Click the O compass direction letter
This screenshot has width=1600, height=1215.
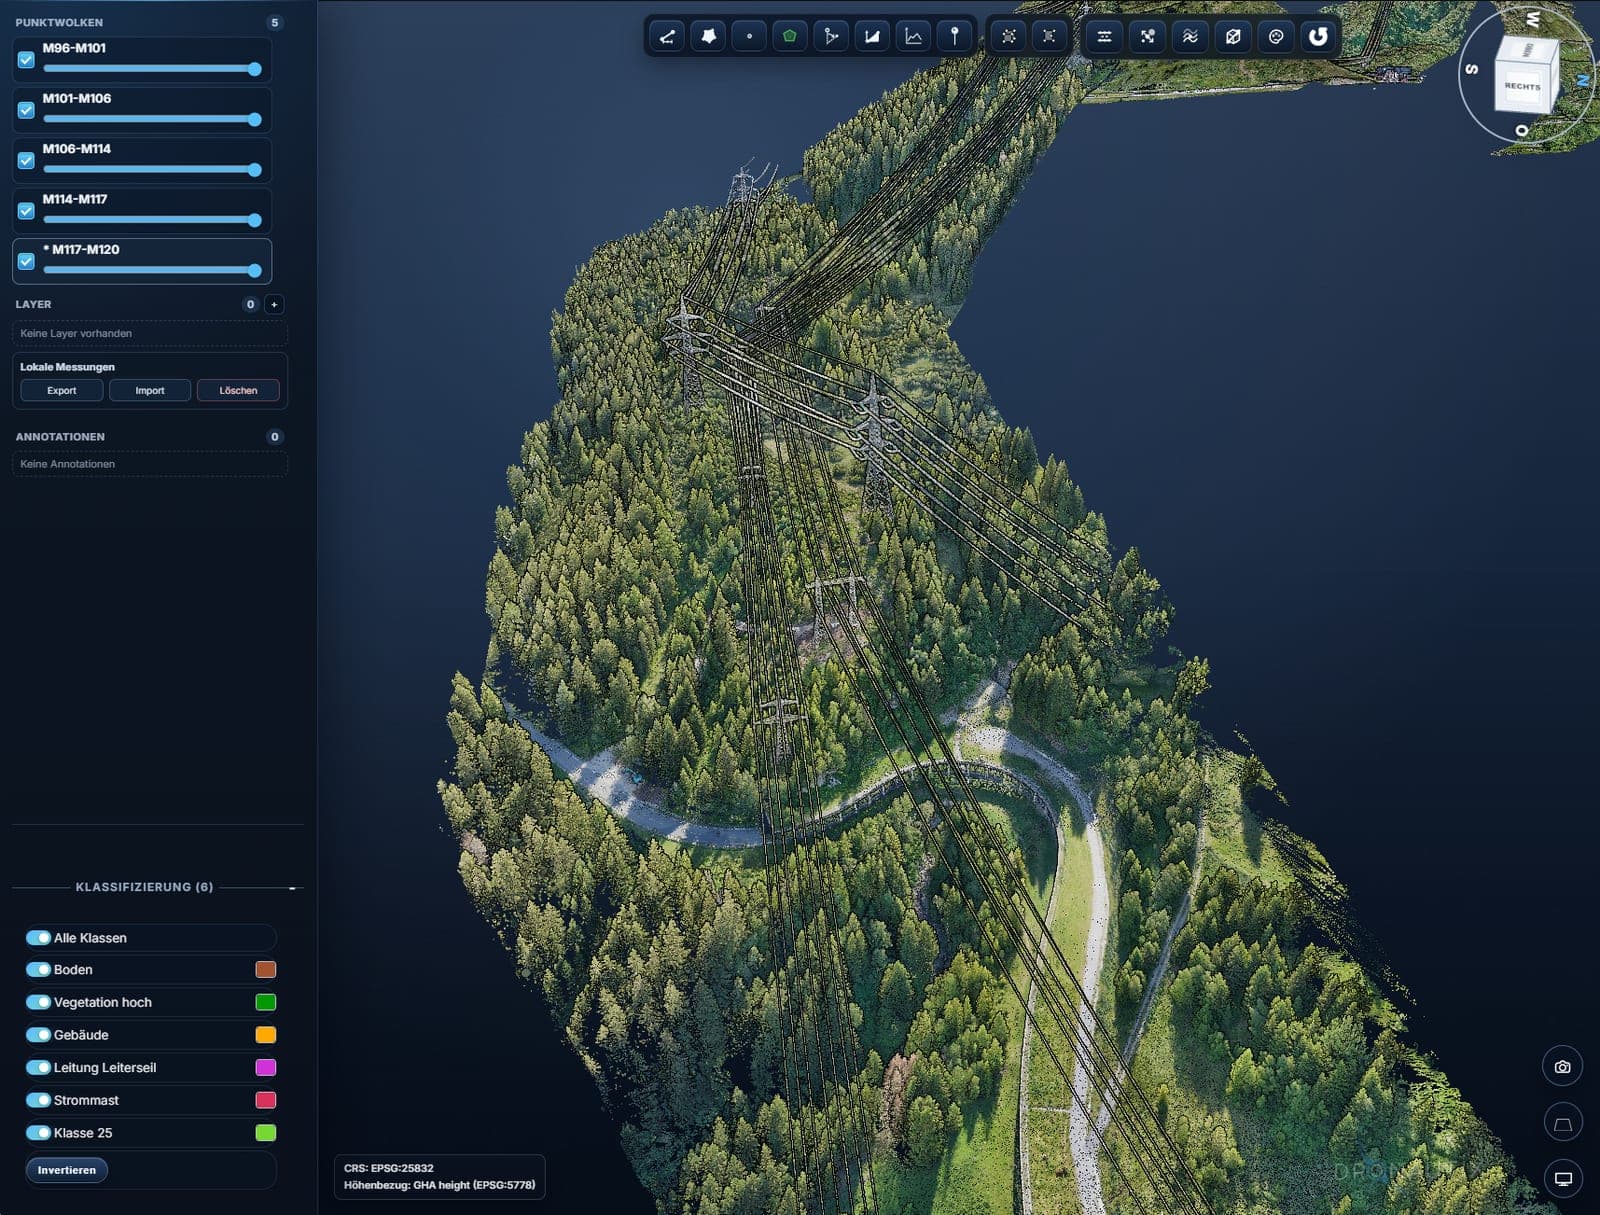pos(1522,130)
